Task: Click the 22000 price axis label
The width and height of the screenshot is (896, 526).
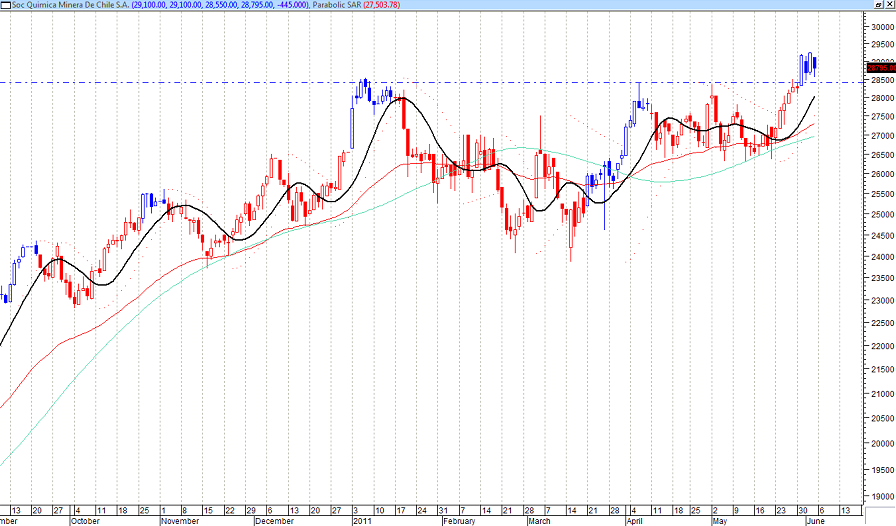Action: tap(883, 346)
